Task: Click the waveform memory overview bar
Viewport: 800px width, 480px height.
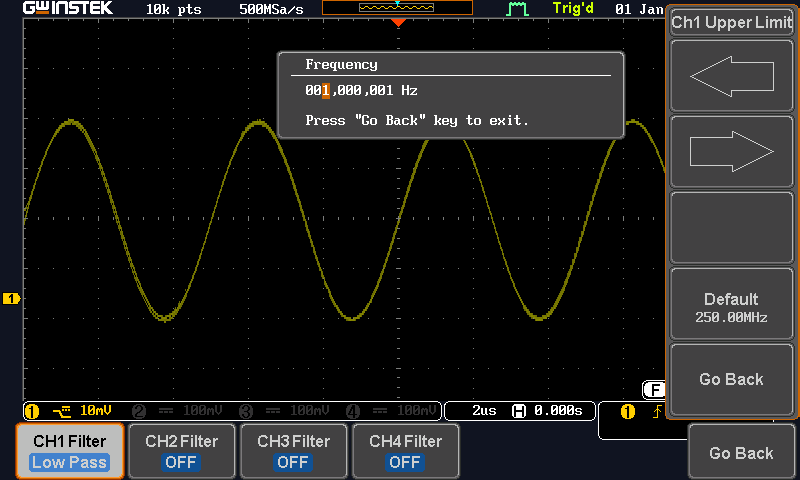Action: pyautogui.click(x=397, y=8)
